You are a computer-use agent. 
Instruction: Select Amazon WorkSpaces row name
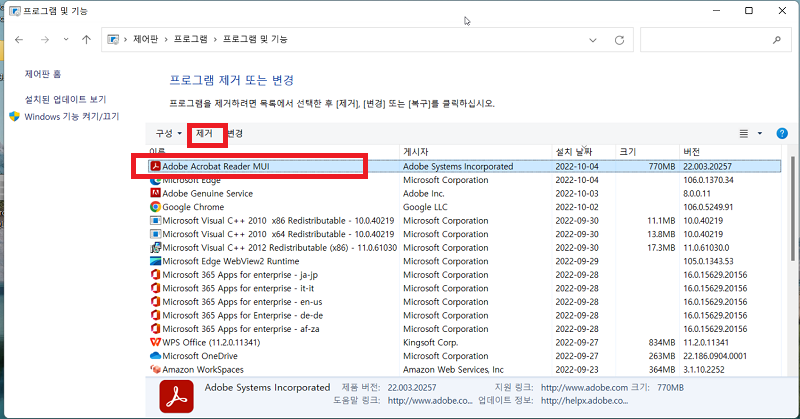203,369
